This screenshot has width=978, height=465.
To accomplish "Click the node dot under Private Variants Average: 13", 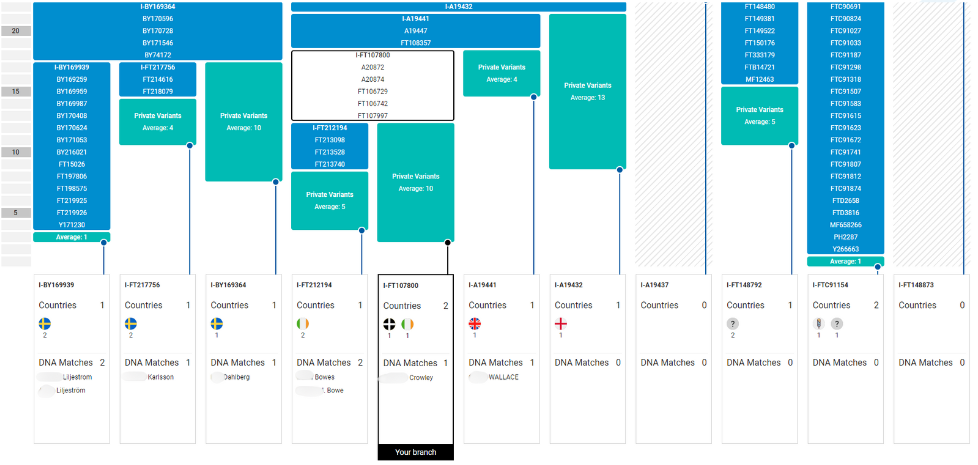I will 619,169.
